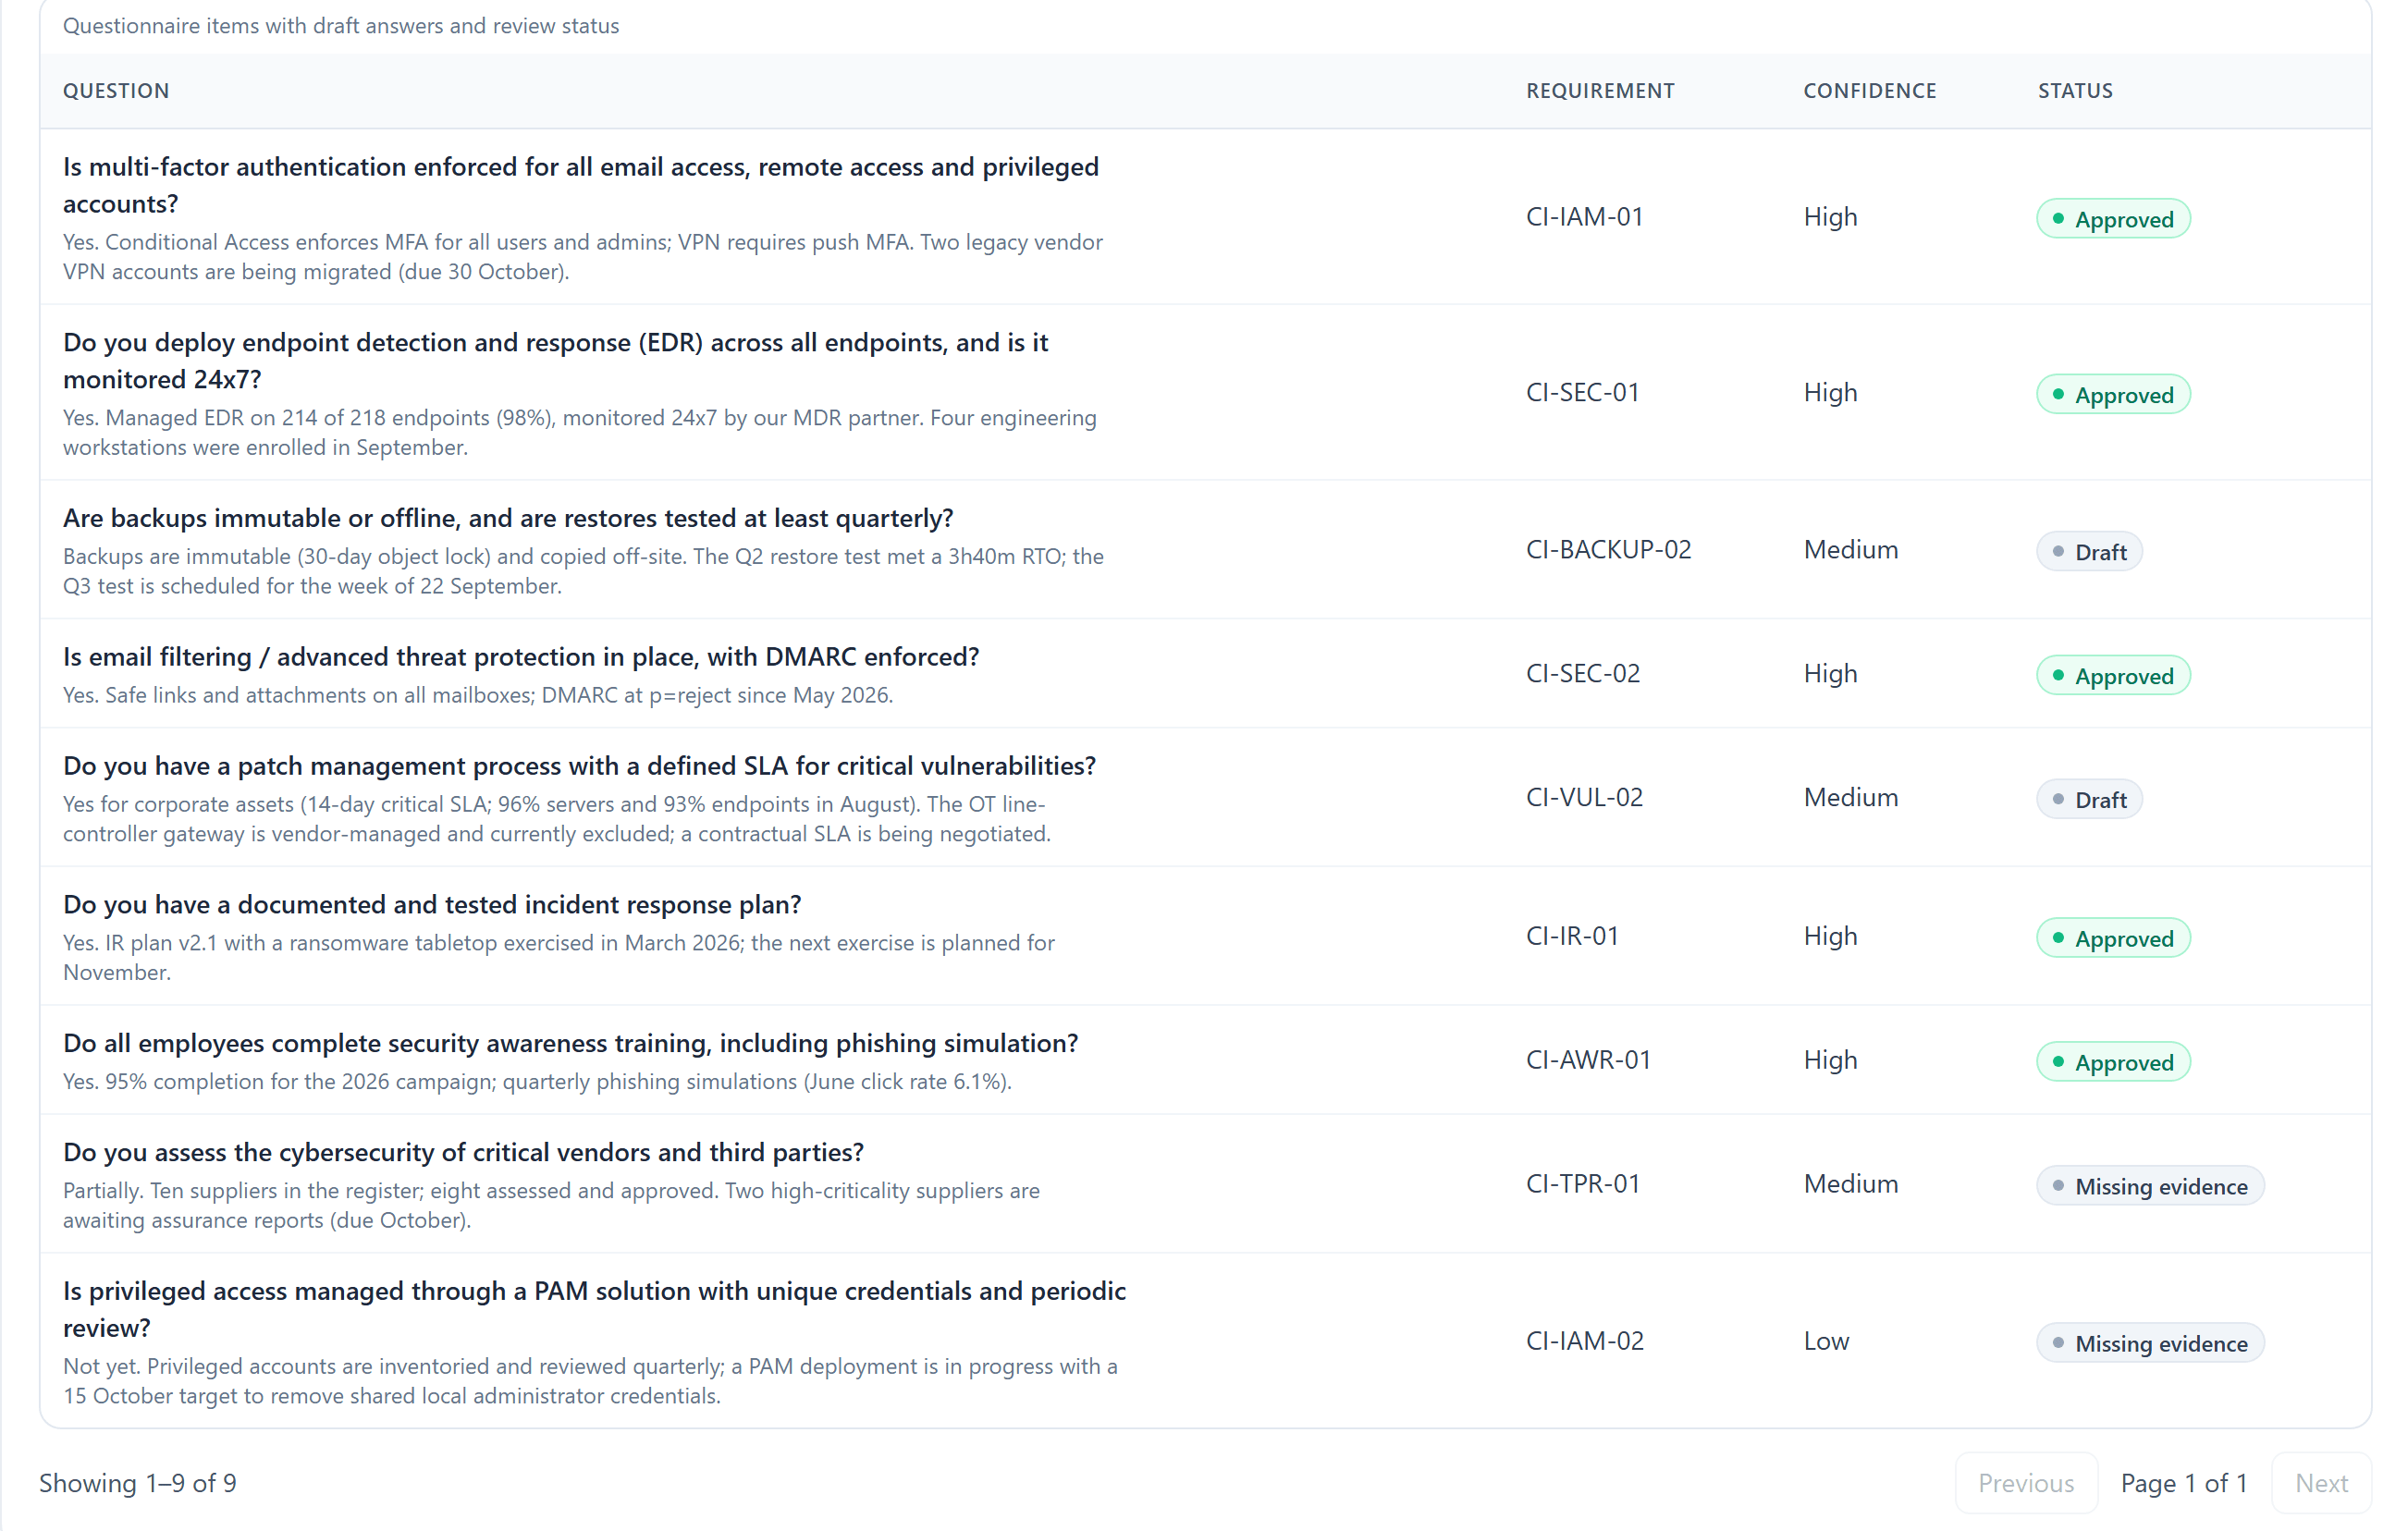Click High confidence in CI-IR-01 row
The image size is (2408, 1531).
(x=1830, y=936)
